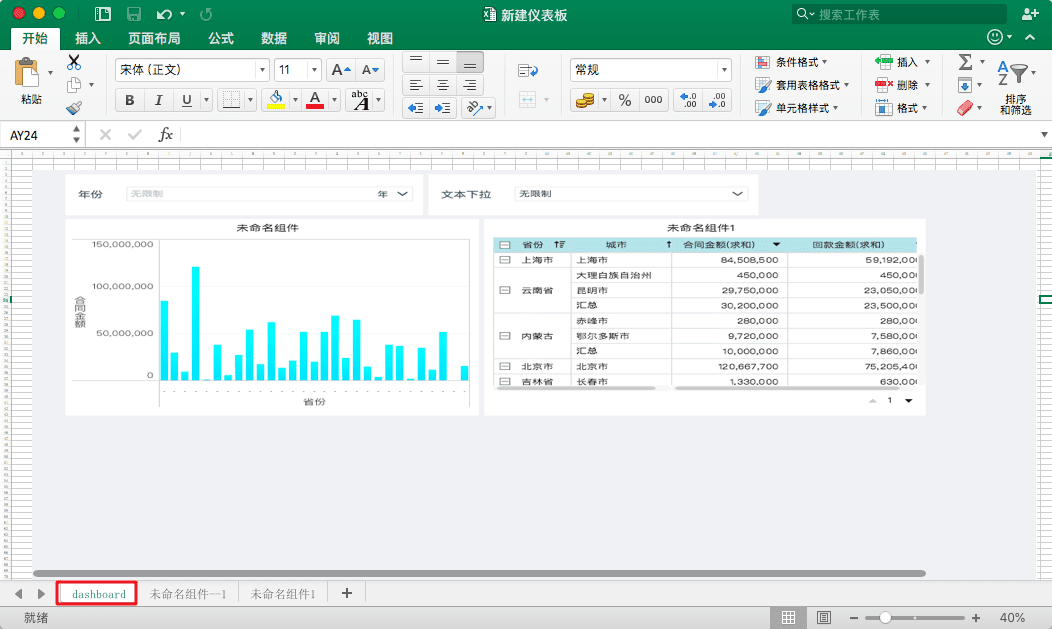1052x629 pixels.
Task: Open the 宋体 font name dropdown
Action: (x=263, y=70)
